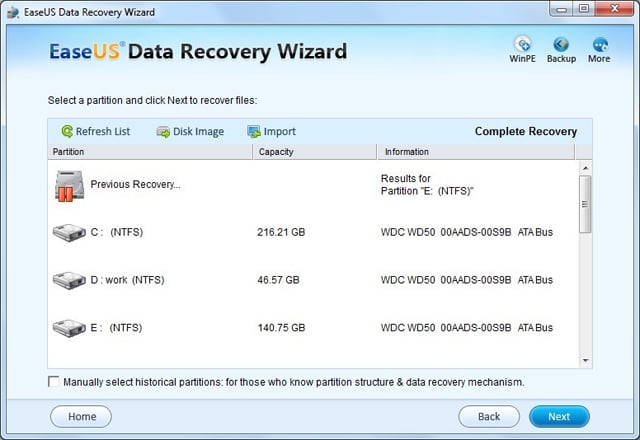Sort by the Information column header
This screenshot has width=640, height=440.
point(476,152)
